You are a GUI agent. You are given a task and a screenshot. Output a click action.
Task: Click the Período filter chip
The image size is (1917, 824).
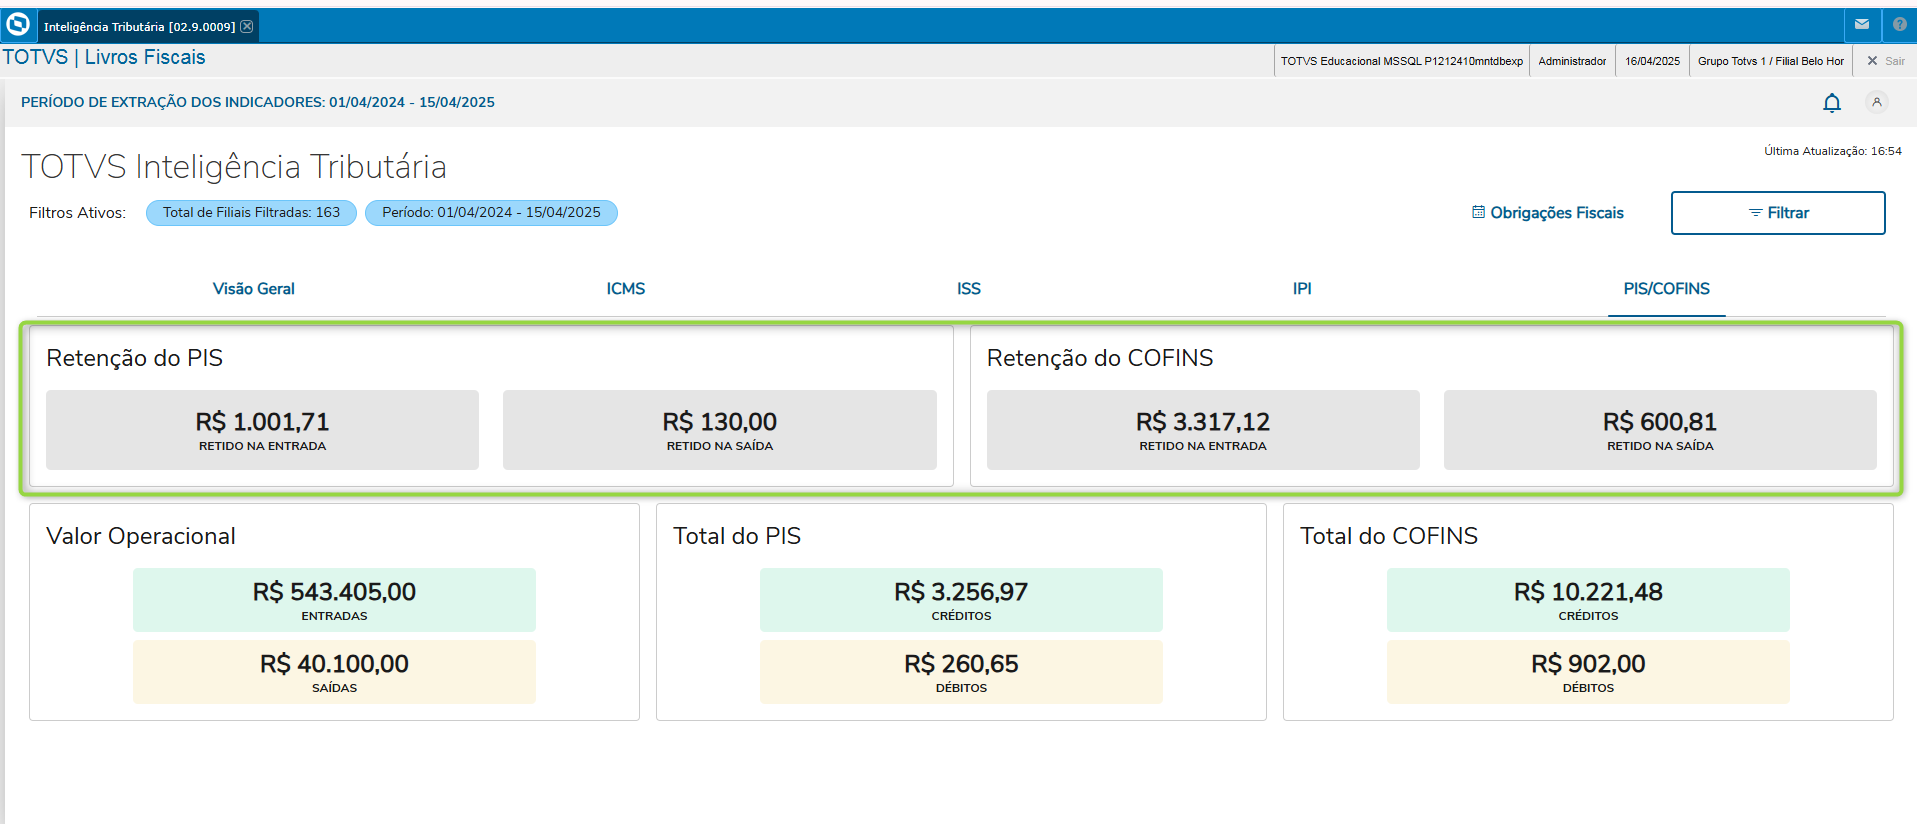point(491,213)
